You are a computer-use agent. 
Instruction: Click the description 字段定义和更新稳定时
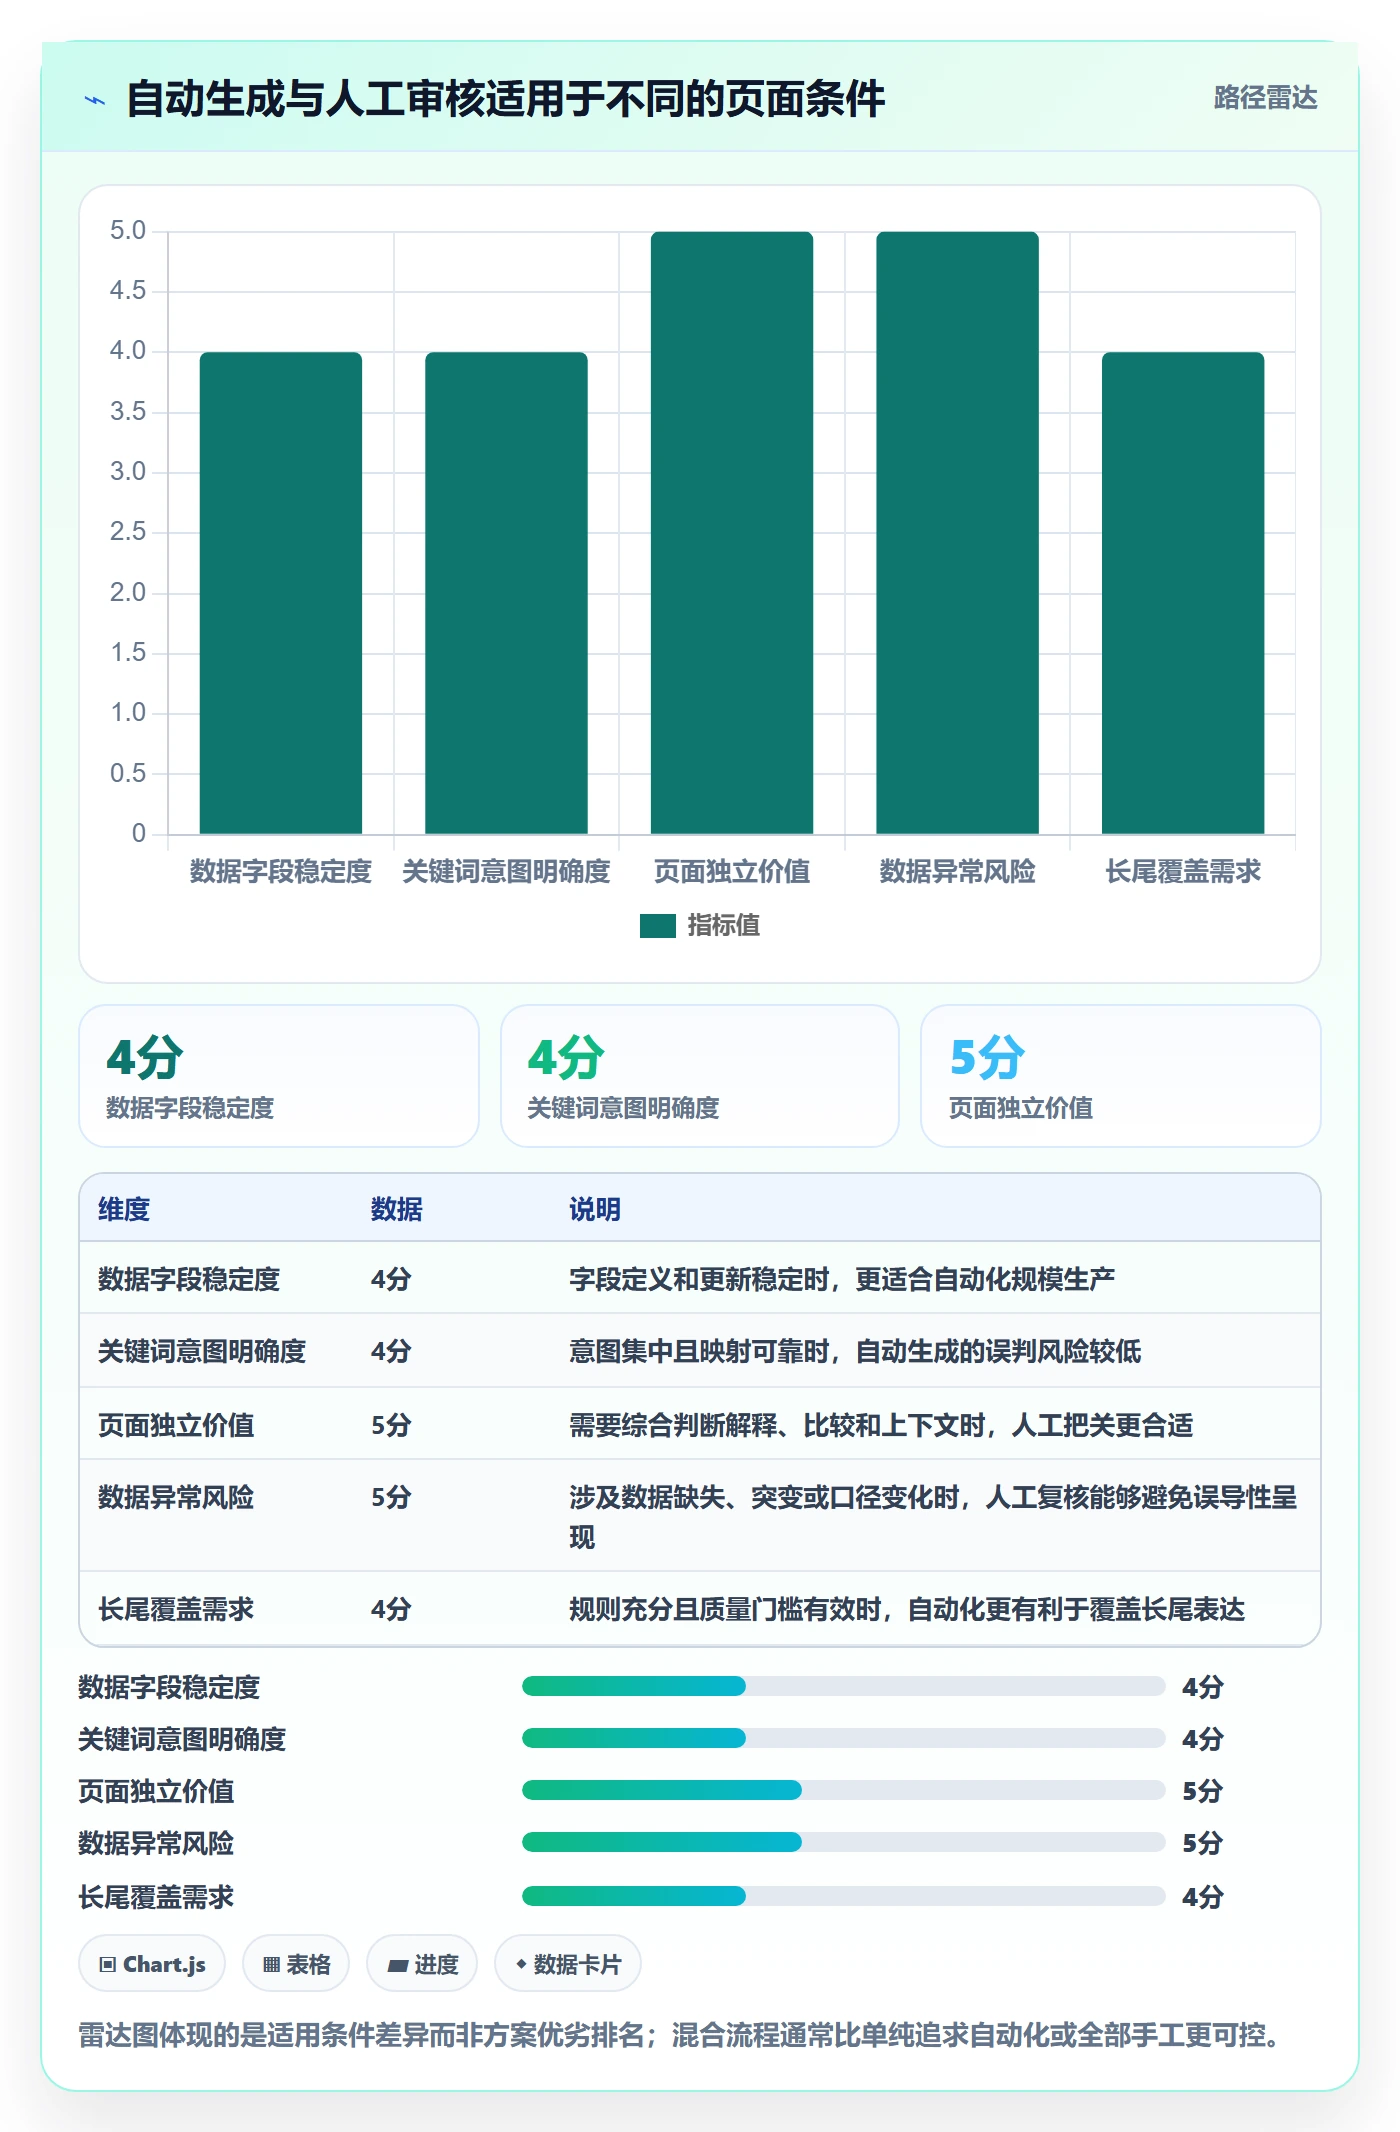(842, 1280)
